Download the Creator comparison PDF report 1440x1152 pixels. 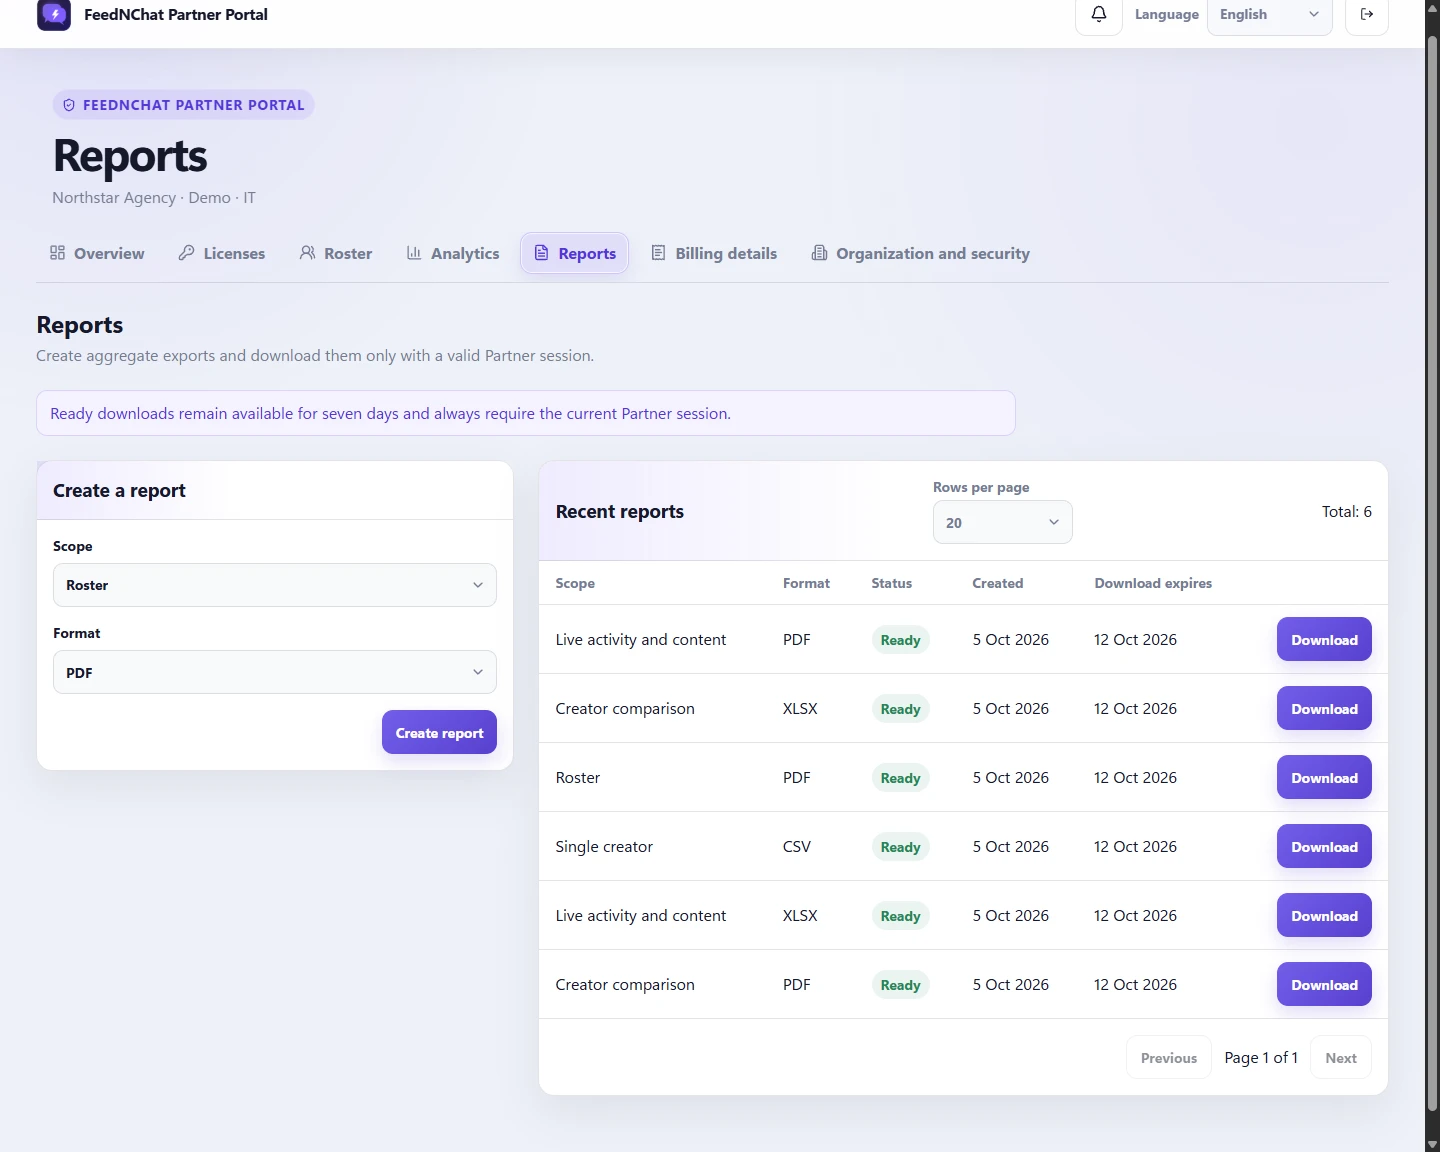(1324, 985)
